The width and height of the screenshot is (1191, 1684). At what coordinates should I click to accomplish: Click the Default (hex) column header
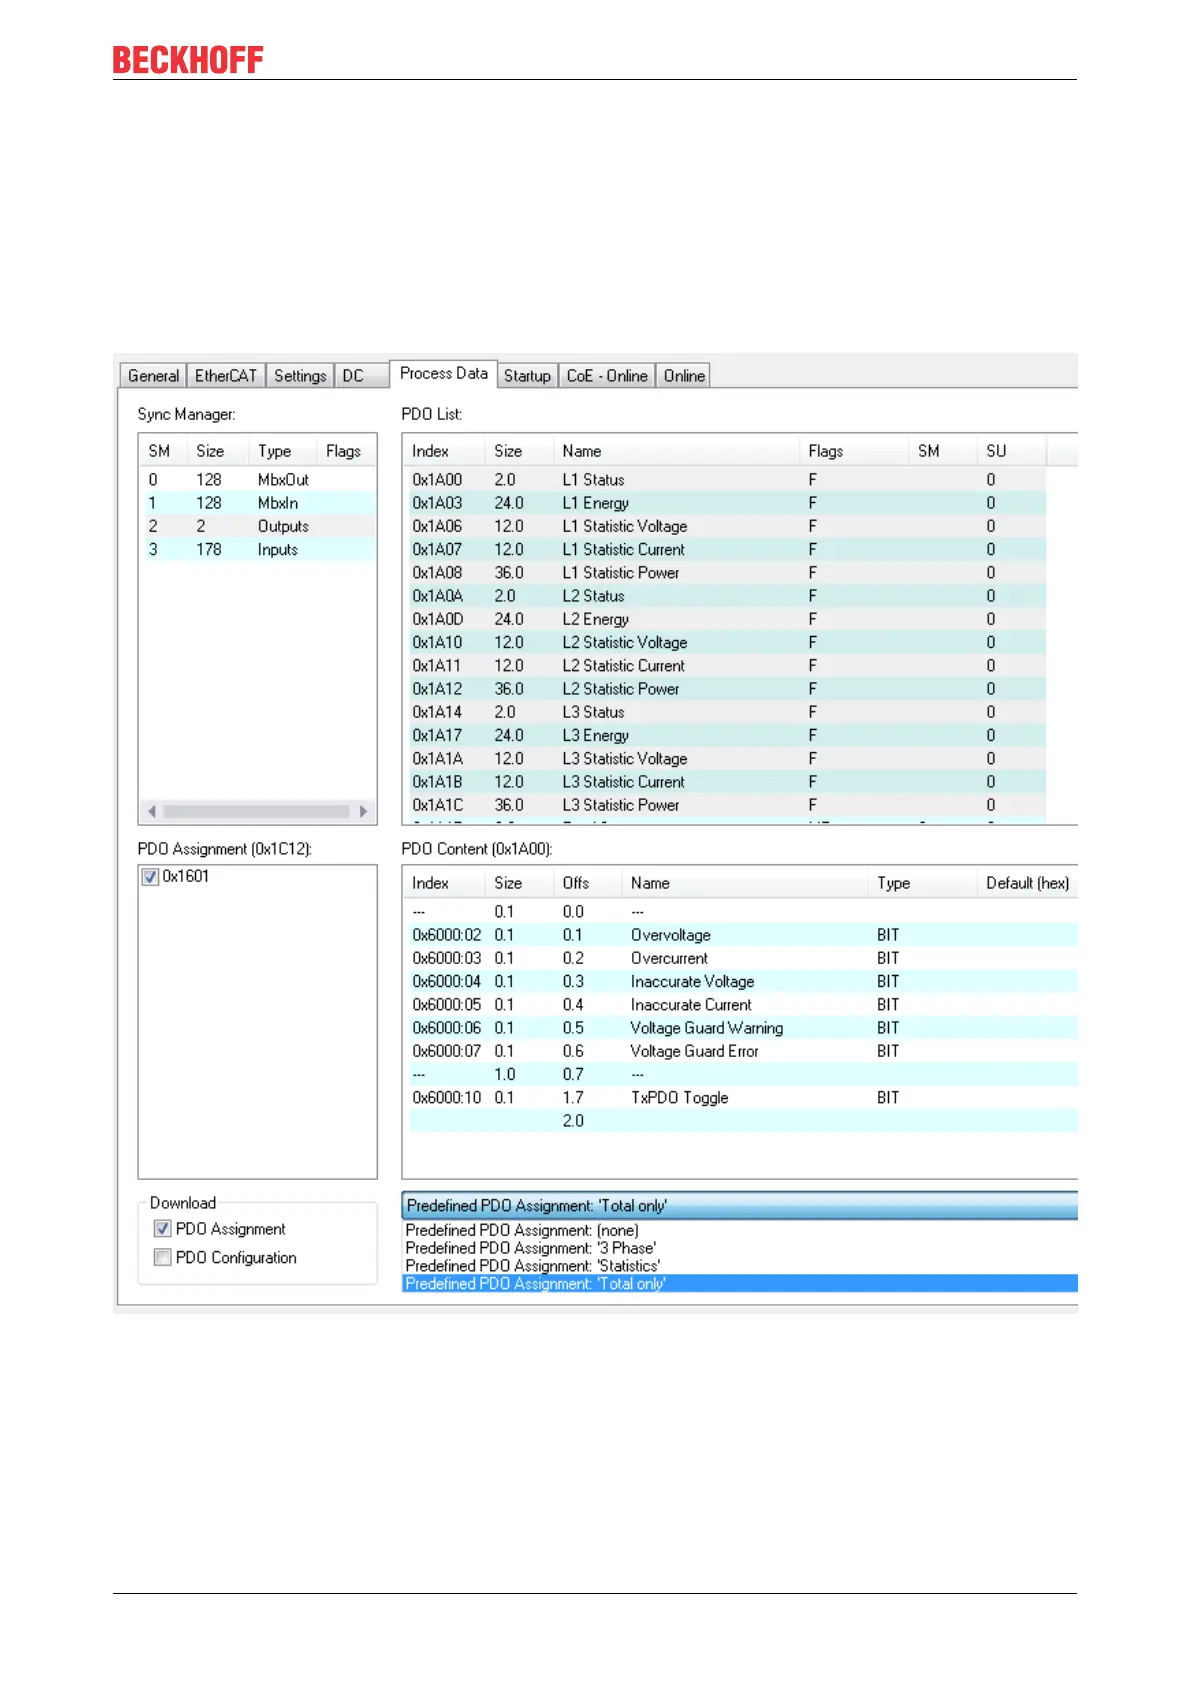(1028, 883)
